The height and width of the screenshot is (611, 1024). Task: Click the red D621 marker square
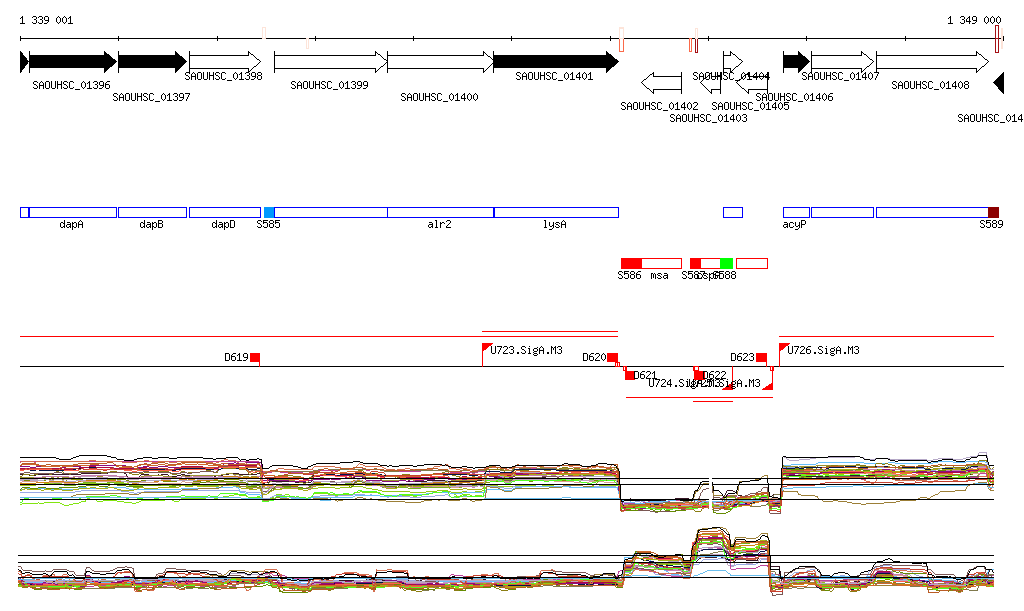630,375
